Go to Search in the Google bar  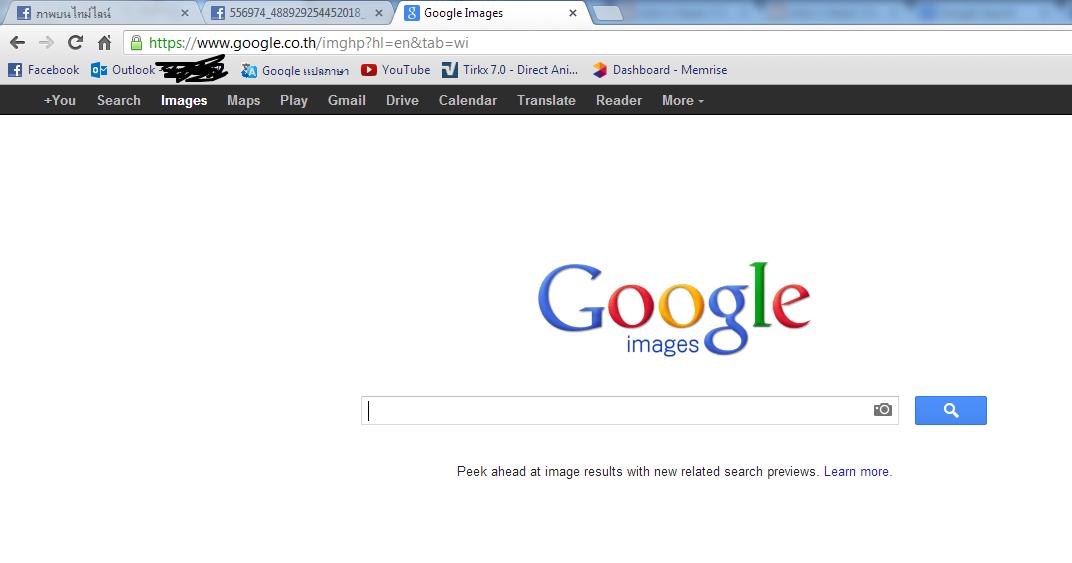pyautogui.click(x=118, y=101)
